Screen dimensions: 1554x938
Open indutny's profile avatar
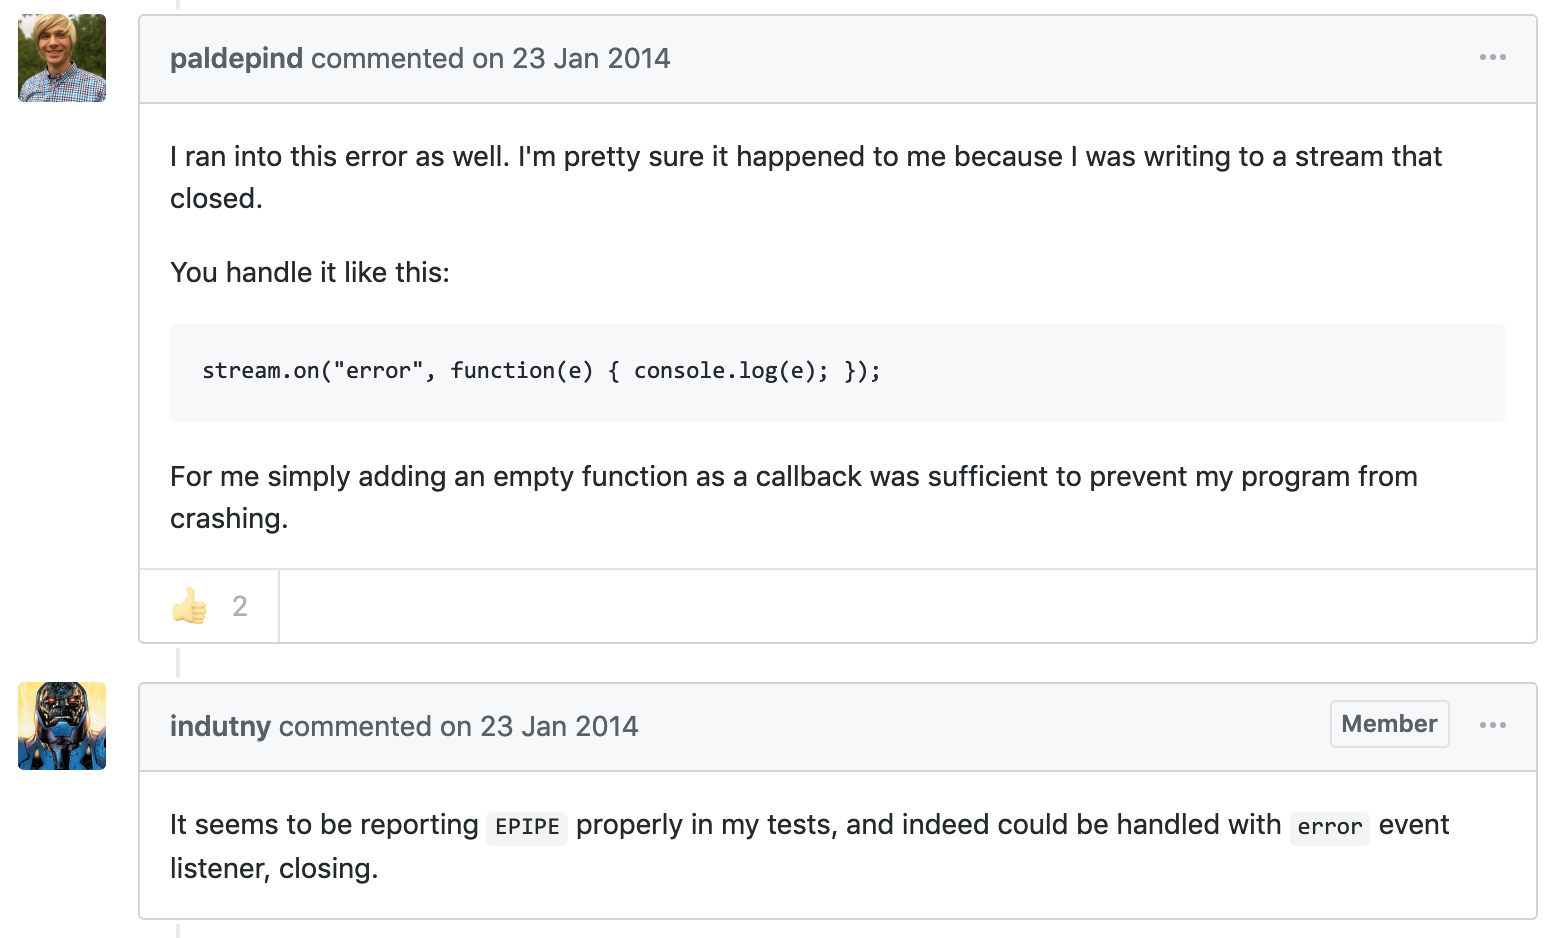tap(62, 726)
